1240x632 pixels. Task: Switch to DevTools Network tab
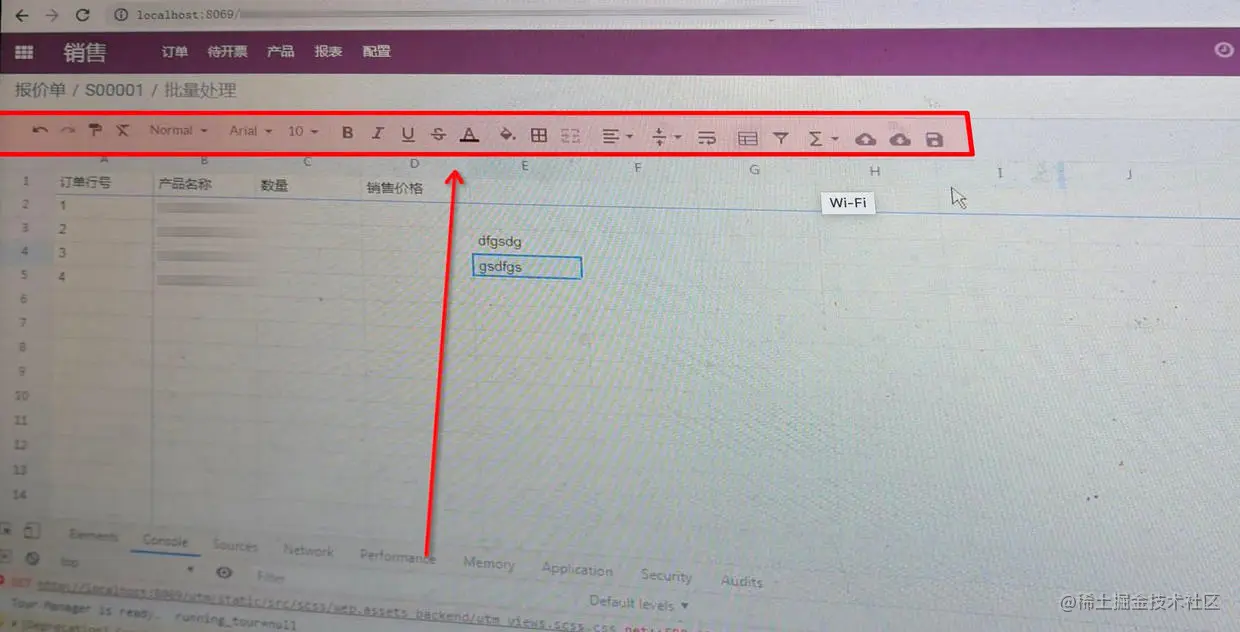click(x=308, y=550)
